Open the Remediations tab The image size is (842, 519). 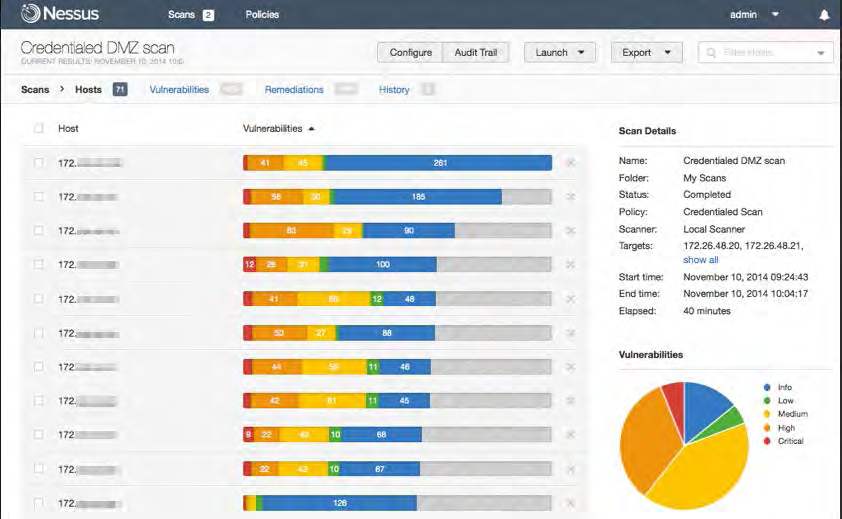(x=294, y=90)
